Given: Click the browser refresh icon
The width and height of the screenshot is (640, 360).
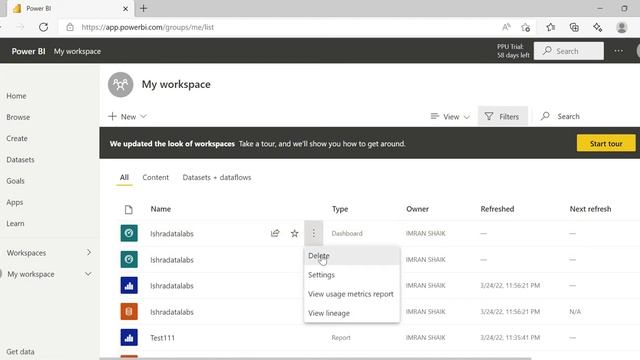Looking at the screenshot, I should 43,27.
